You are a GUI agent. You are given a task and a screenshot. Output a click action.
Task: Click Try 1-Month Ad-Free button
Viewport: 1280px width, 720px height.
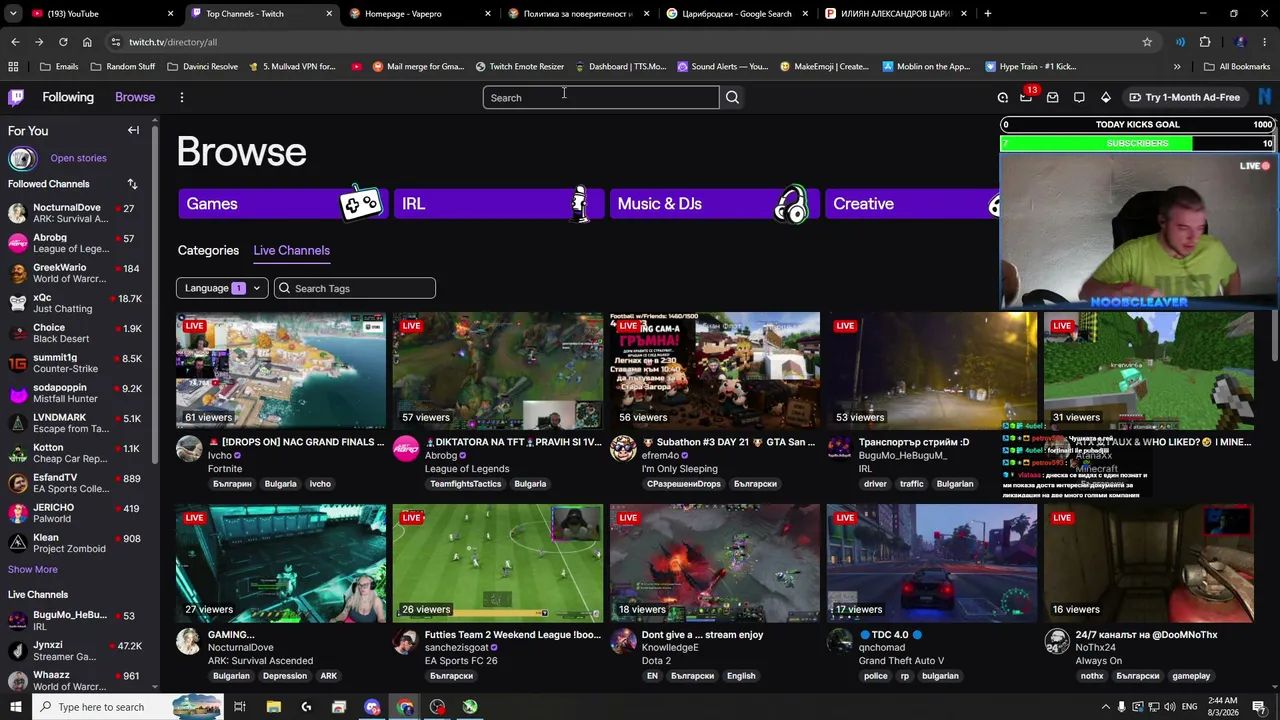(1184, 97)
